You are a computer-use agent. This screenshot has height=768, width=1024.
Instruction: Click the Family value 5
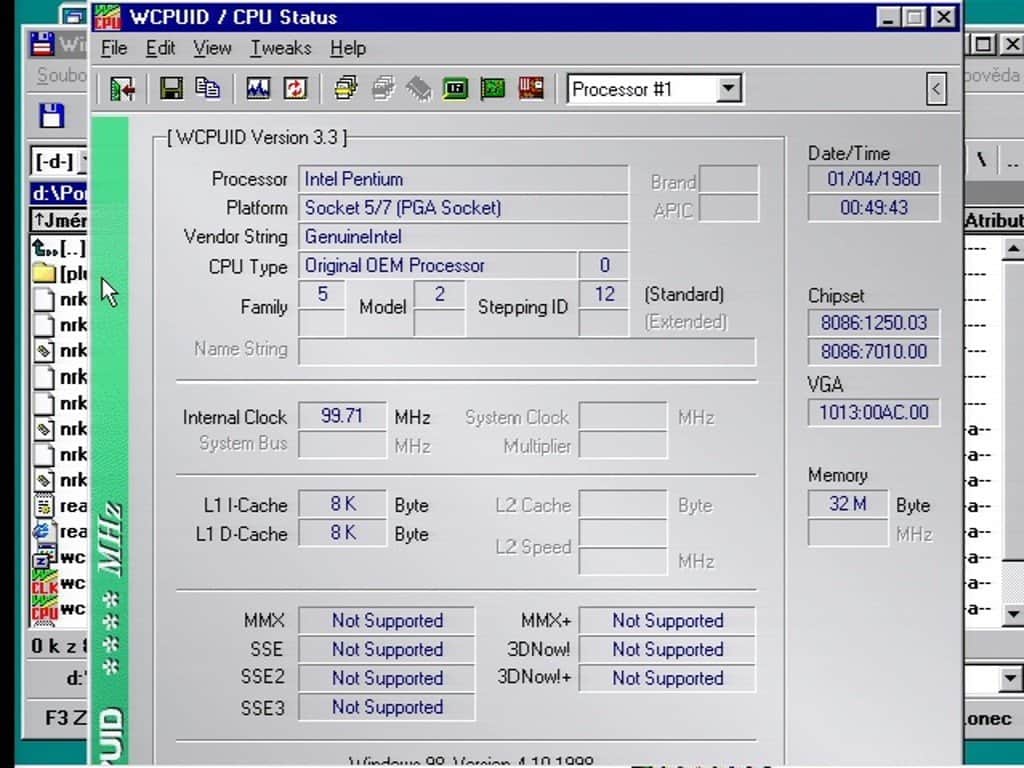coord(322,294)
